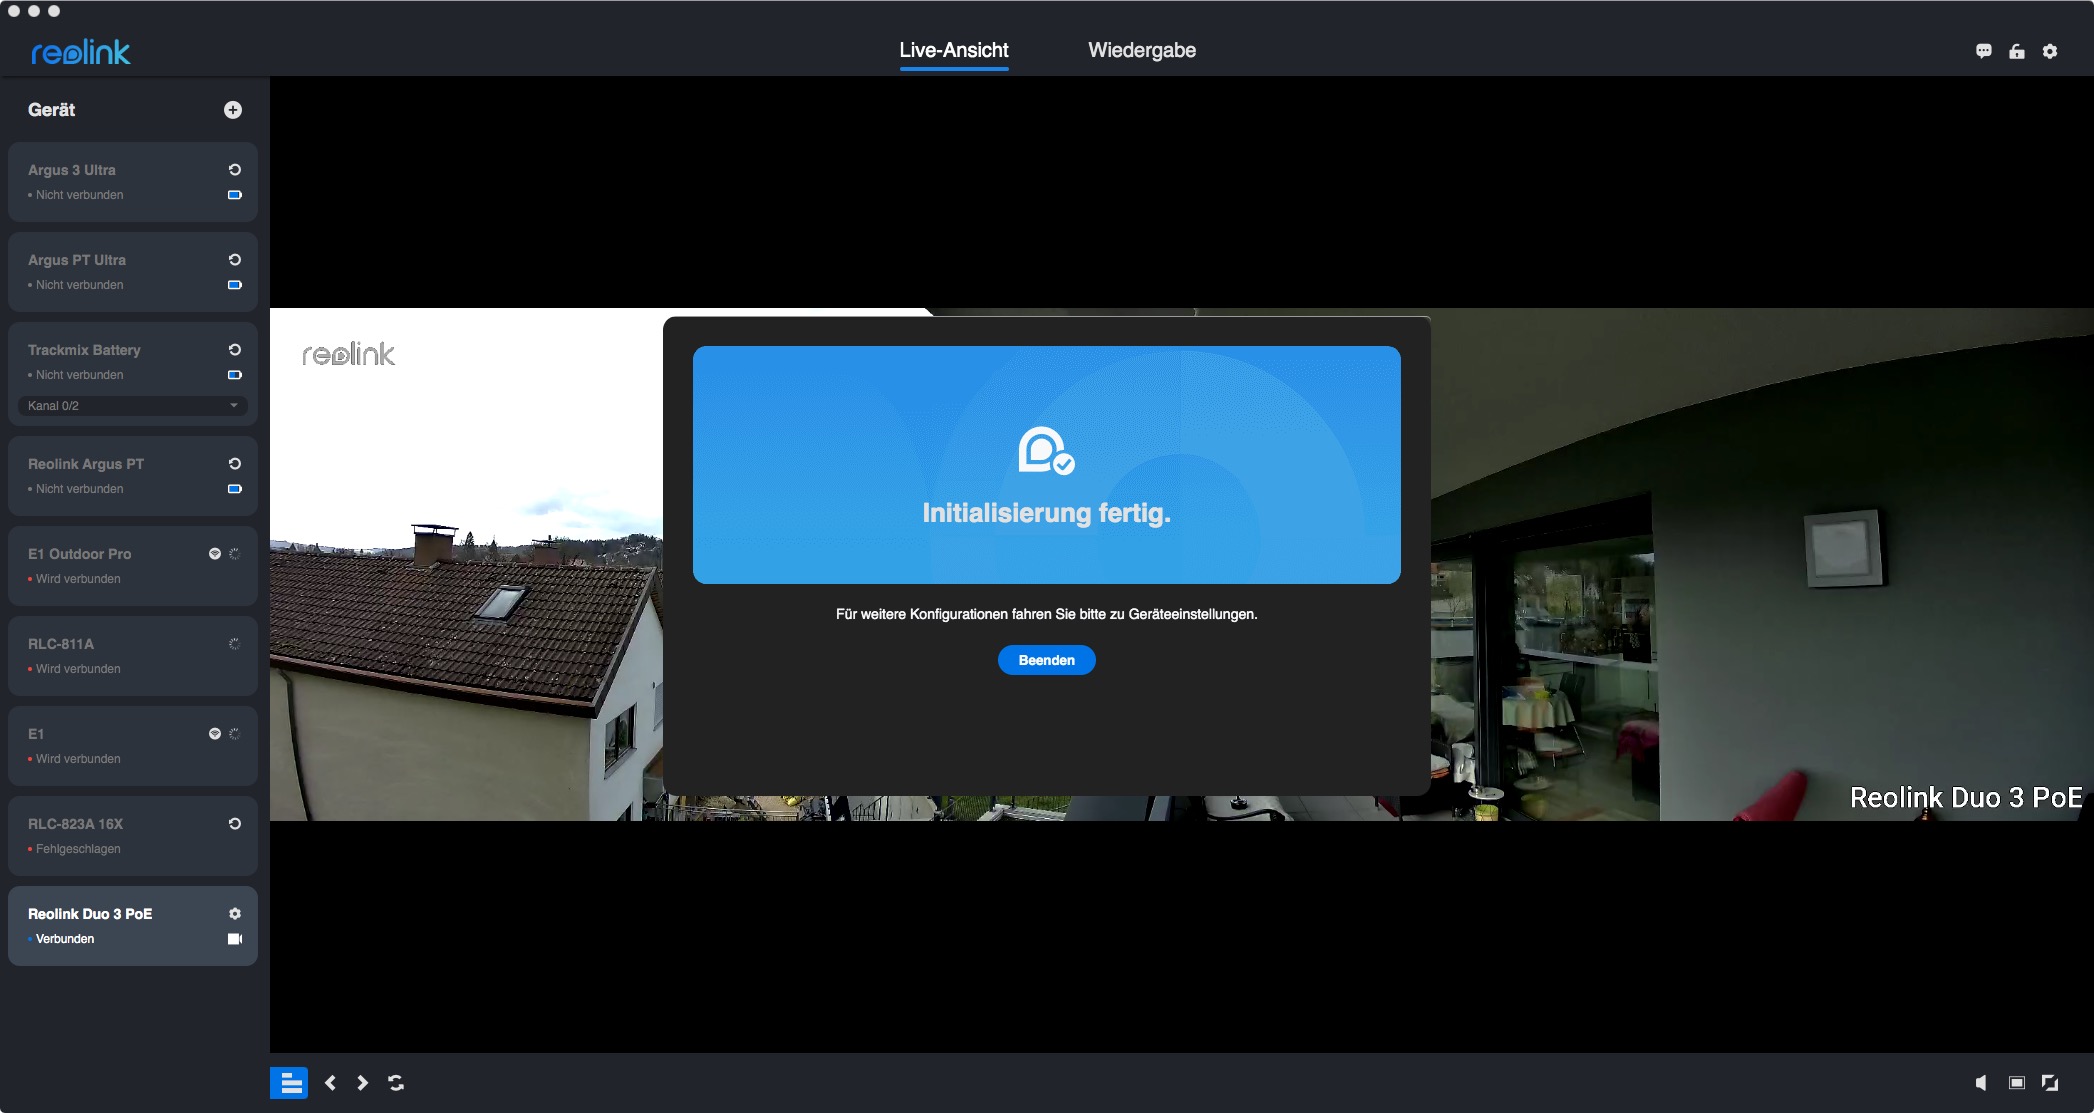
Task: Toggle fullscreen view icon
Action: (x=2049, y=1083)
